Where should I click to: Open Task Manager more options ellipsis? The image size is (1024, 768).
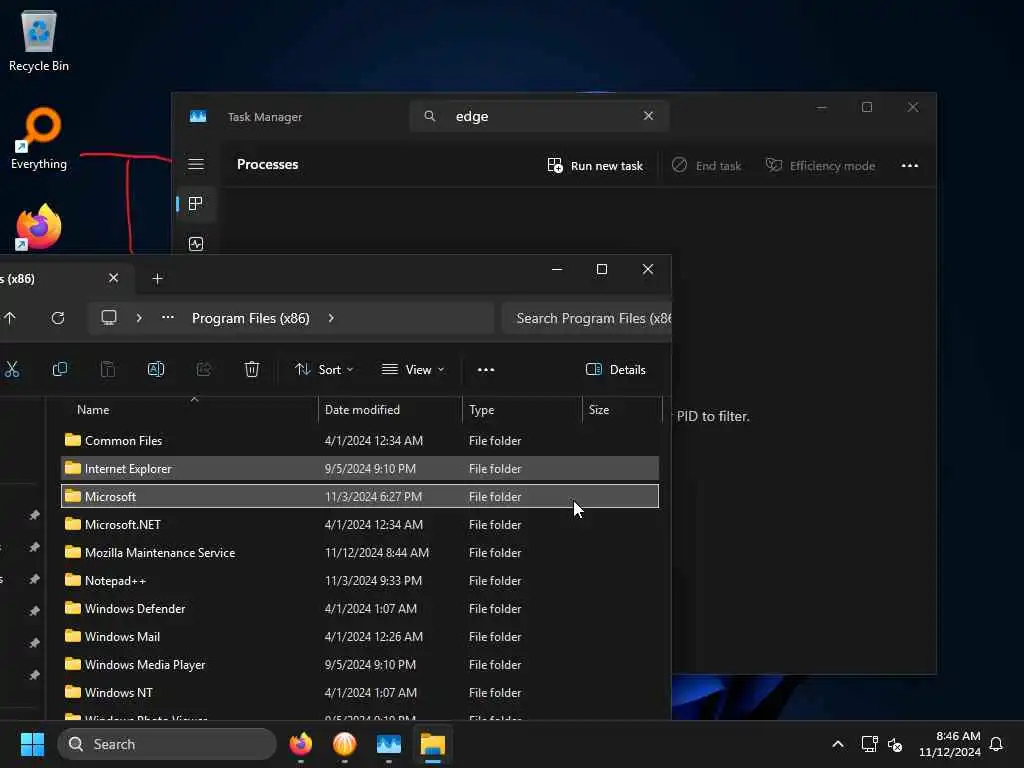coord(910,165)
